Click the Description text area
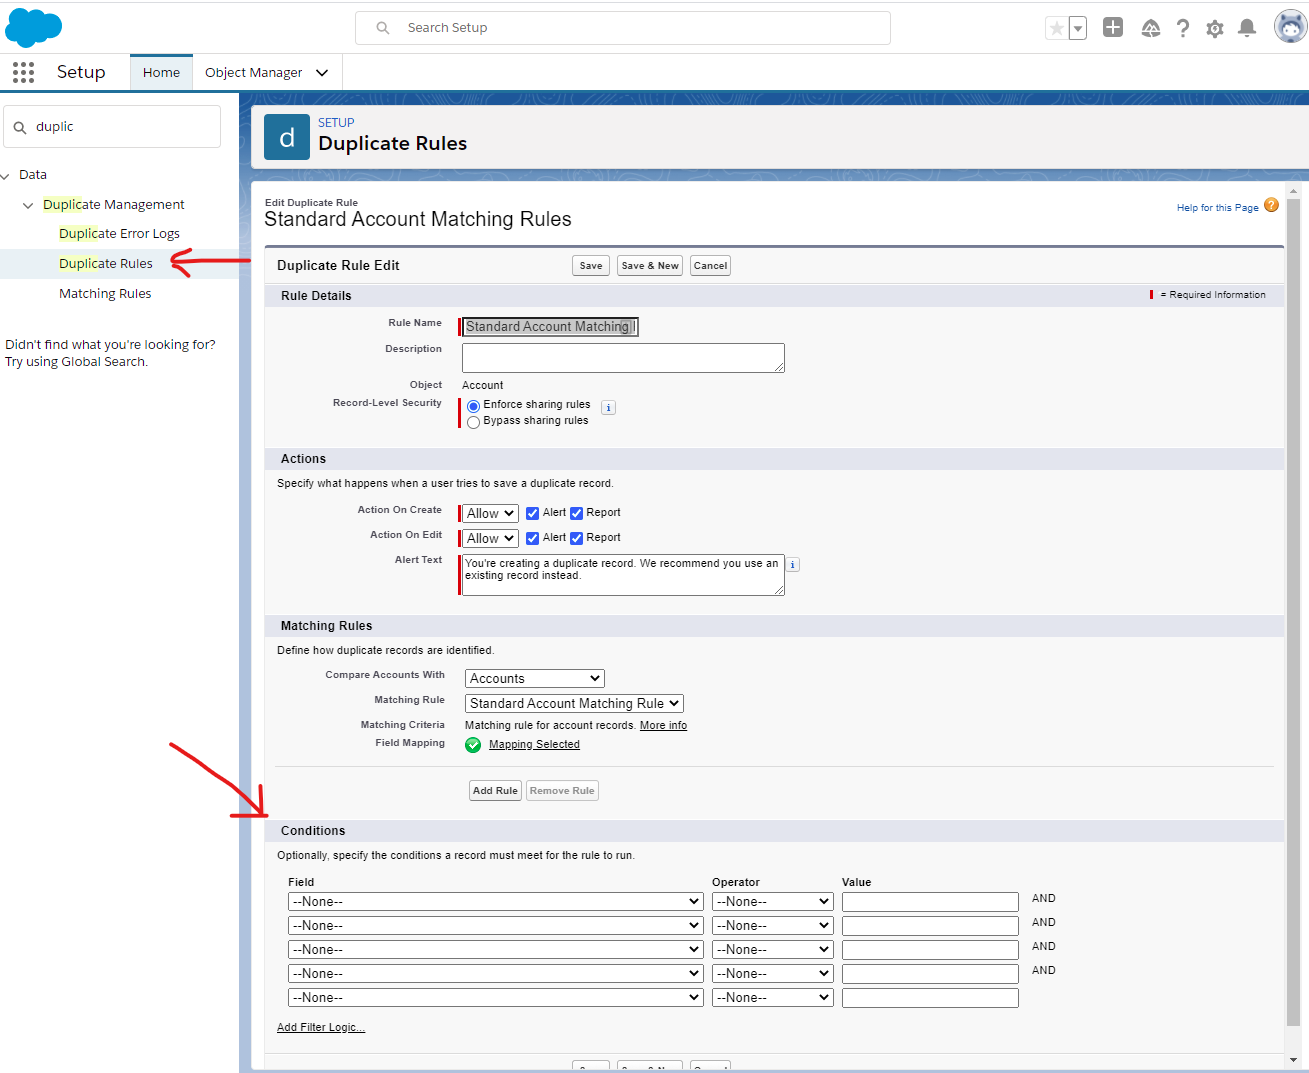Screen dimensions: 1309x1073 (623, 358)
